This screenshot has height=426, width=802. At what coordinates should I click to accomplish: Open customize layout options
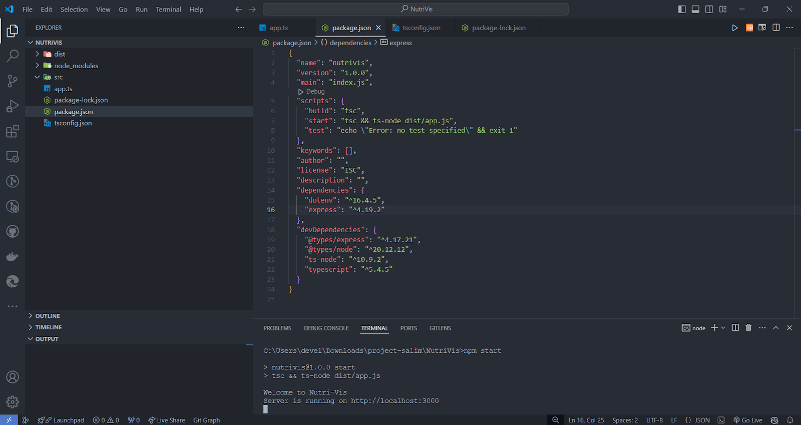[723, 9]
